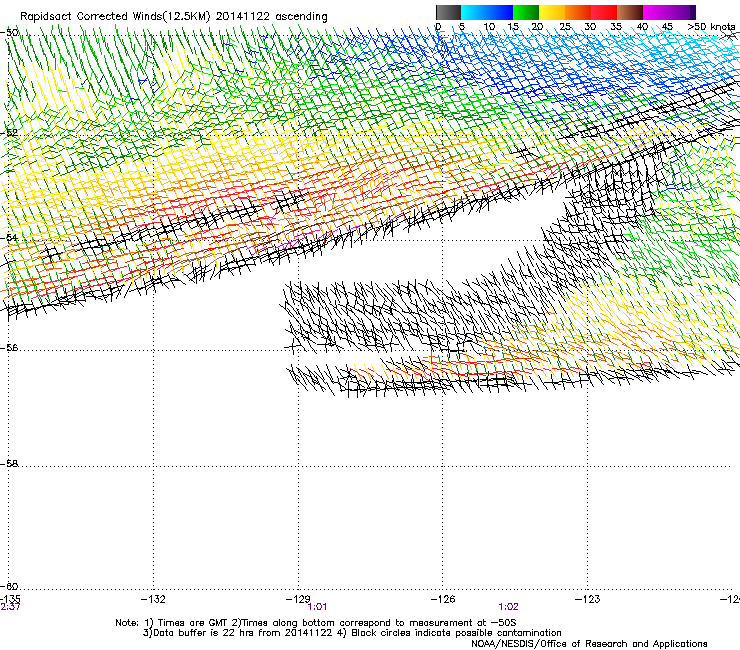Click the 'Data buffer is 22 hrs' note line
Screen dimensions: 740x650
(352, 633)
